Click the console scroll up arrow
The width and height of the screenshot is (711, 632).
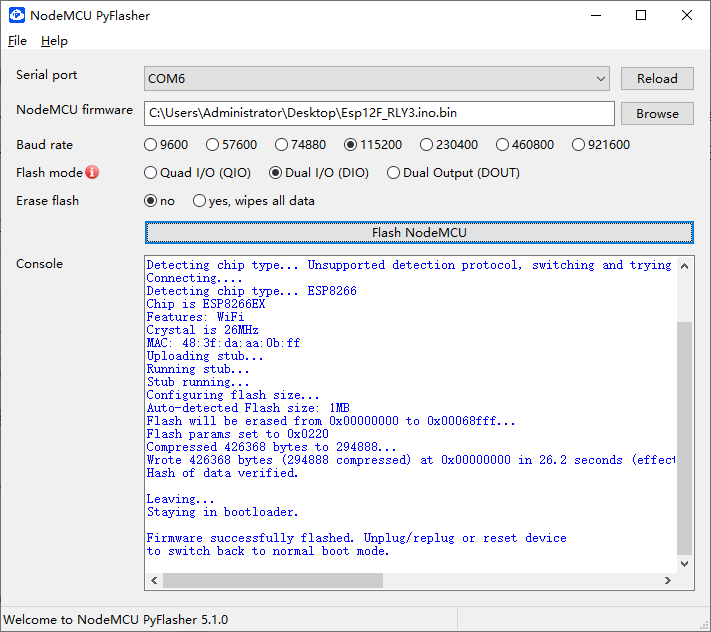[685, 266]
